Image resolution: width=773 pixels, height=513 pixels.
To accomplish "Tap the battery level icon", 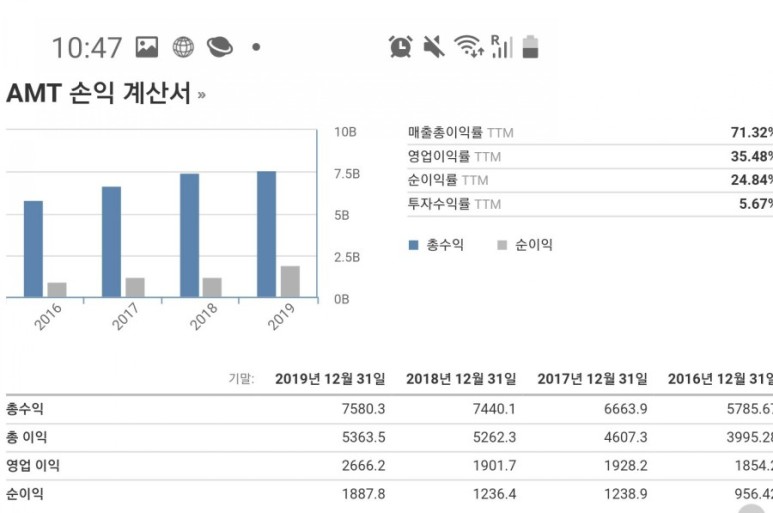I will click(x=530, y=46).
